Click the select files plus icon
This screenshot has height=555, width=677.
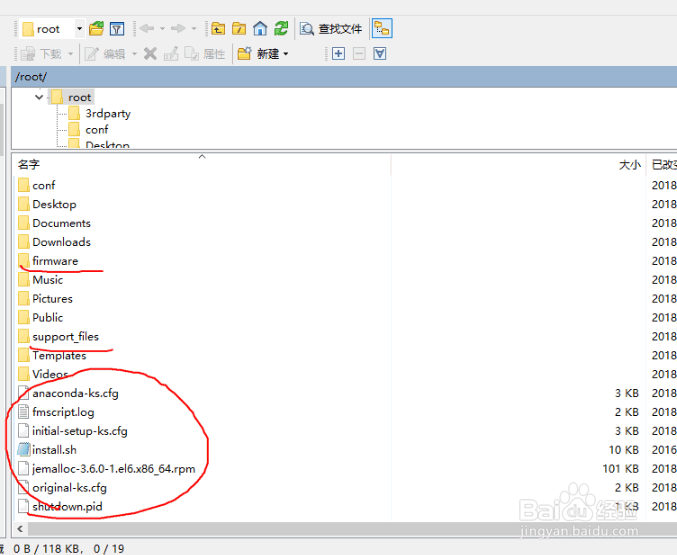(x=338, y=54)
